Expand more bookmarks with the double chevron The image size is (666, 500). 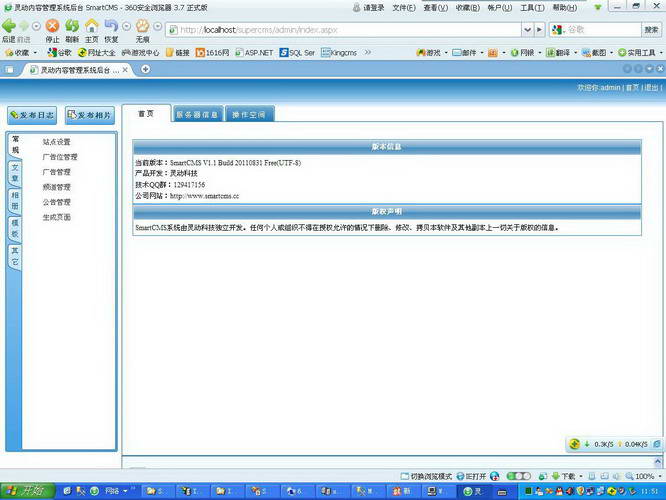point(367,52)
